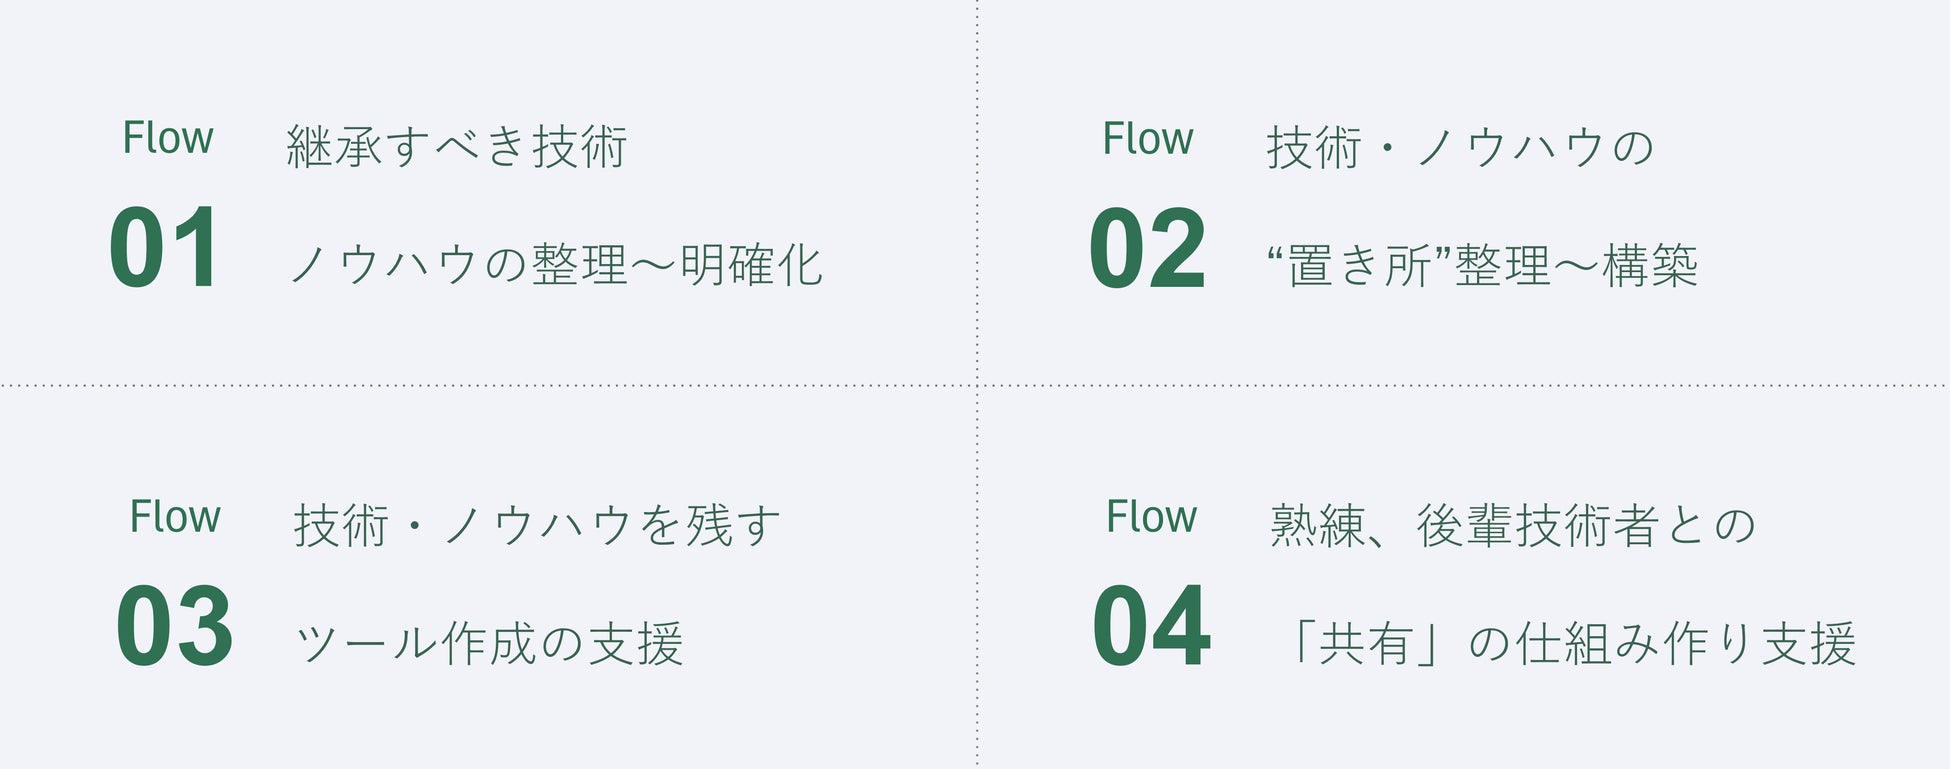This screenshot has height=769, width=1950.
Task: Click the heading 技術・ノウハウの
Action: [x=1459, y=147]
